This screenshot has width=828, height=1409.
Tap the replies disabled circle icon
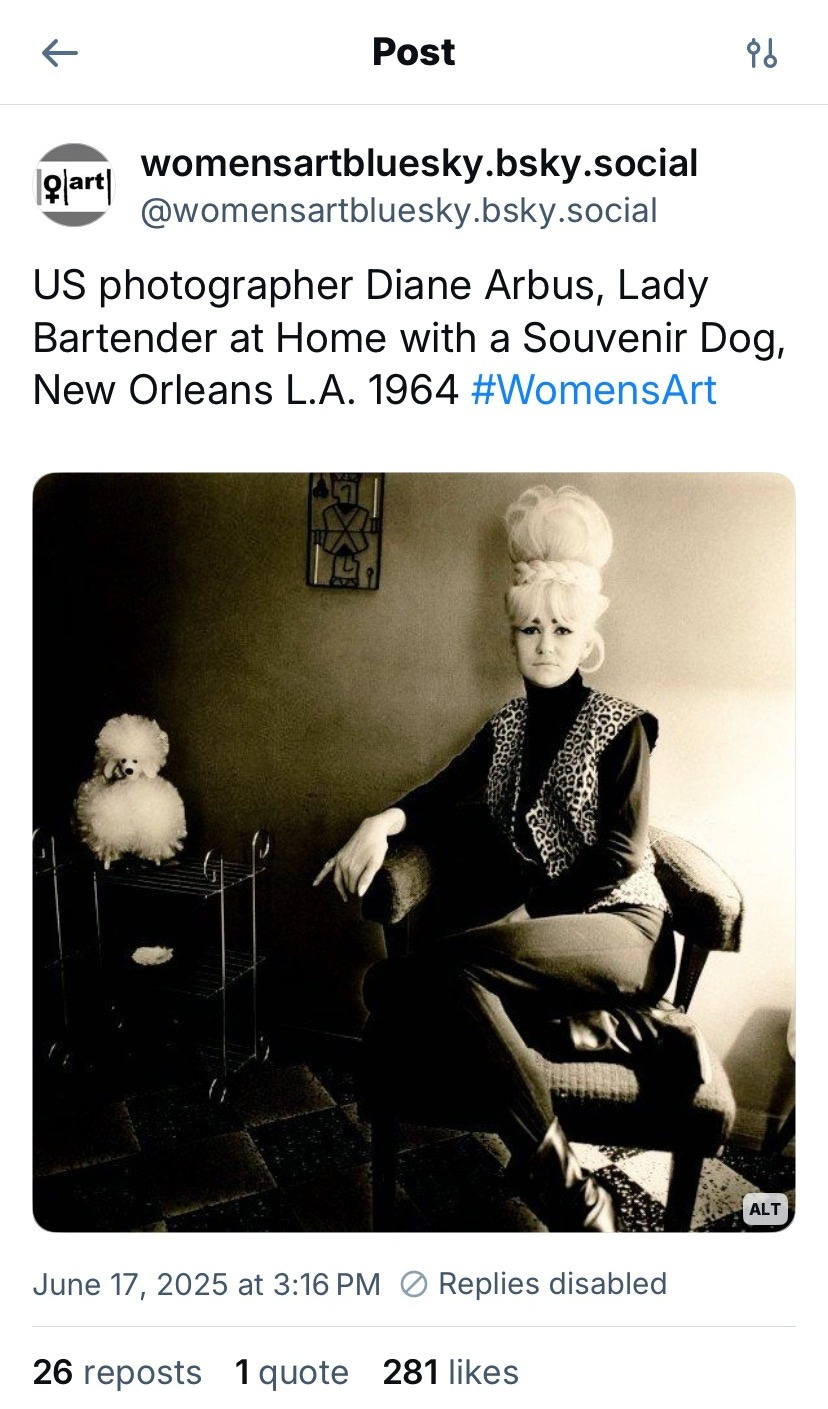[412, 1284]
